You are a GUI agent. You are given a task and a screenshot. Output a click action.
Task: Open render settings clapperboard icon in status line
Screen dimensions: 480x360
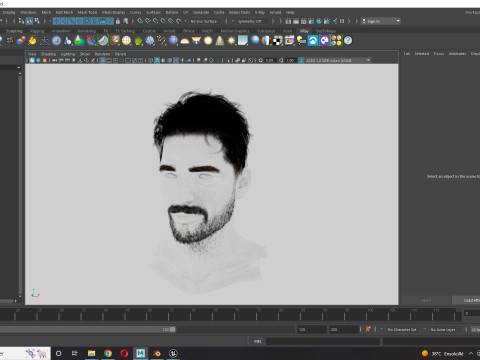(x=311, y=21)
